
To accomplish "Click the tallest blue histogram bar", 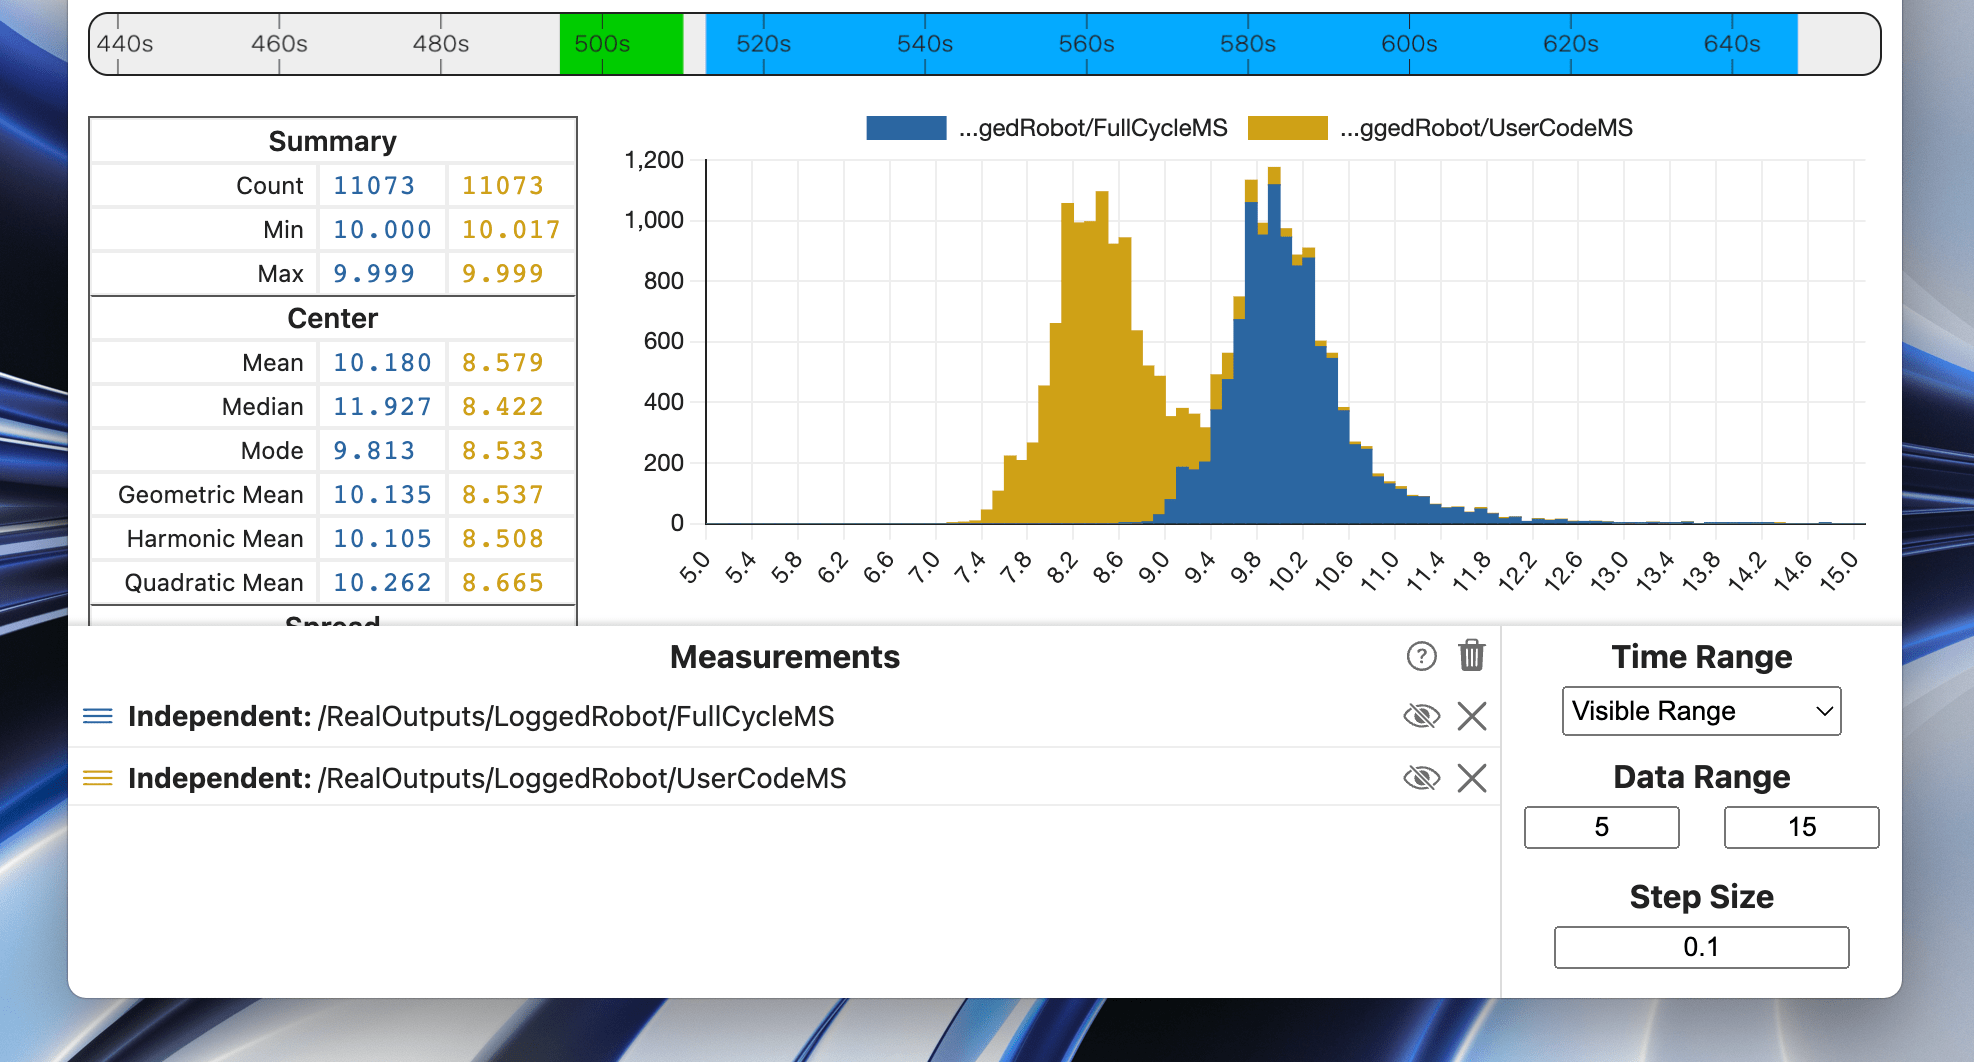I will tap(1274, 353).
